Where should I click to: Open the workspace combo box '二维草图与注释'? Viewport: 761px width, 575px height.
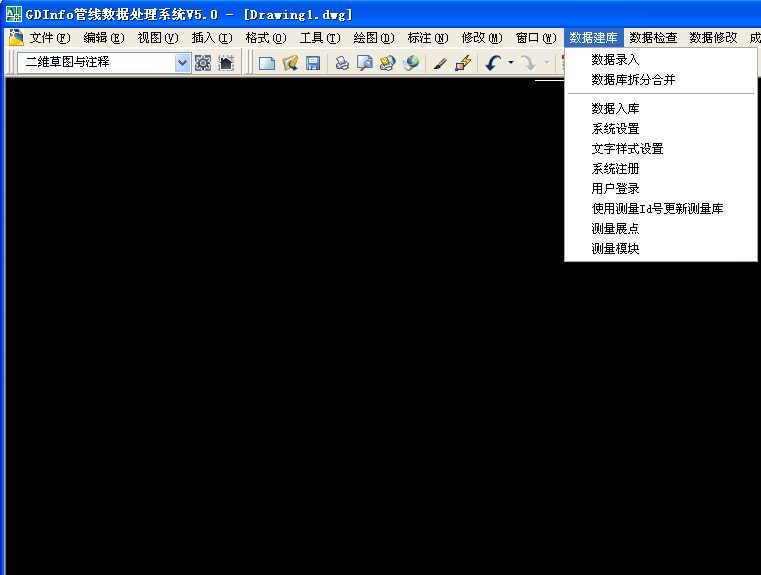pos(103,63)
